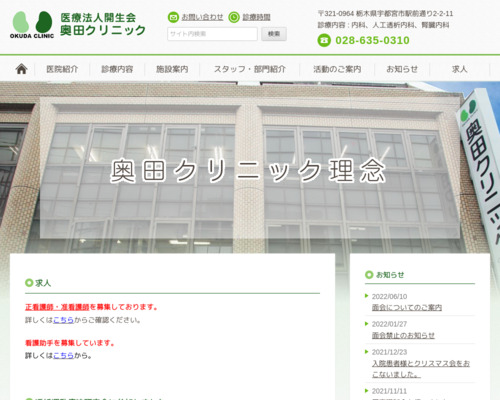Click the Okuda Clinic bean logo
Screen dimensions: 500x400
click(x=32, y=25)
